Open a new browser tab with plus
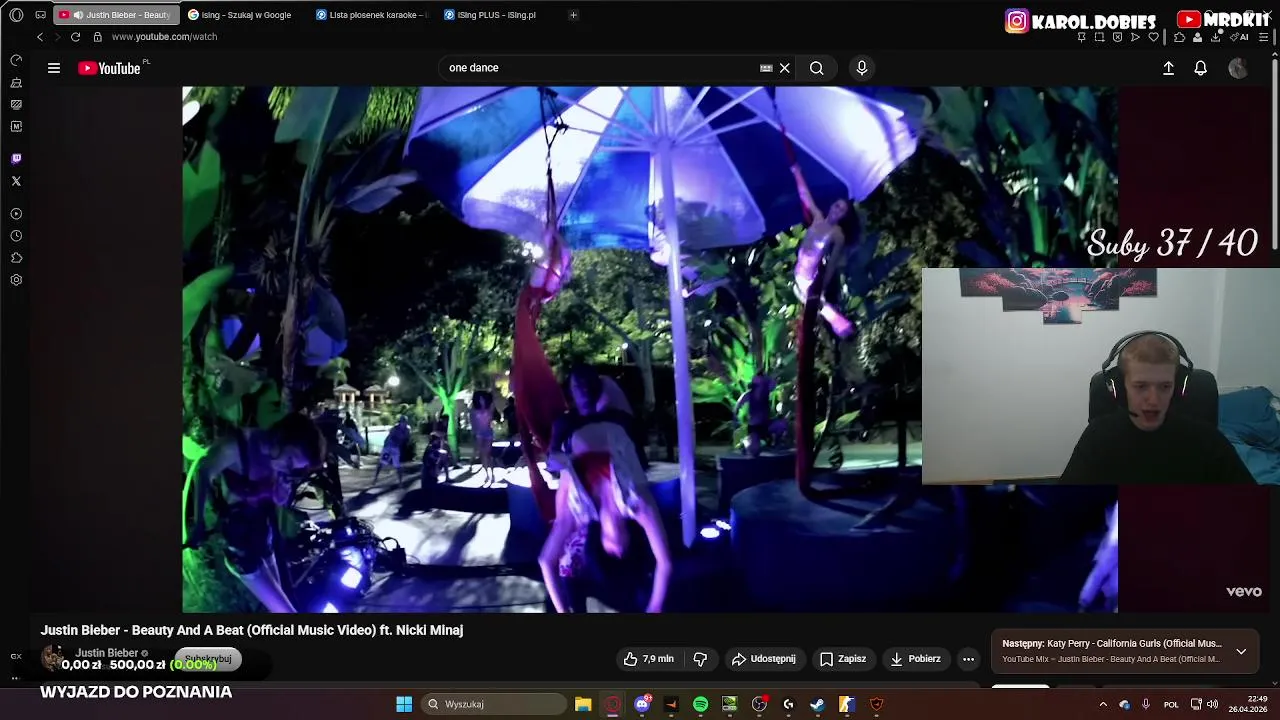The image size is (1280, 720). pos(573,15)
